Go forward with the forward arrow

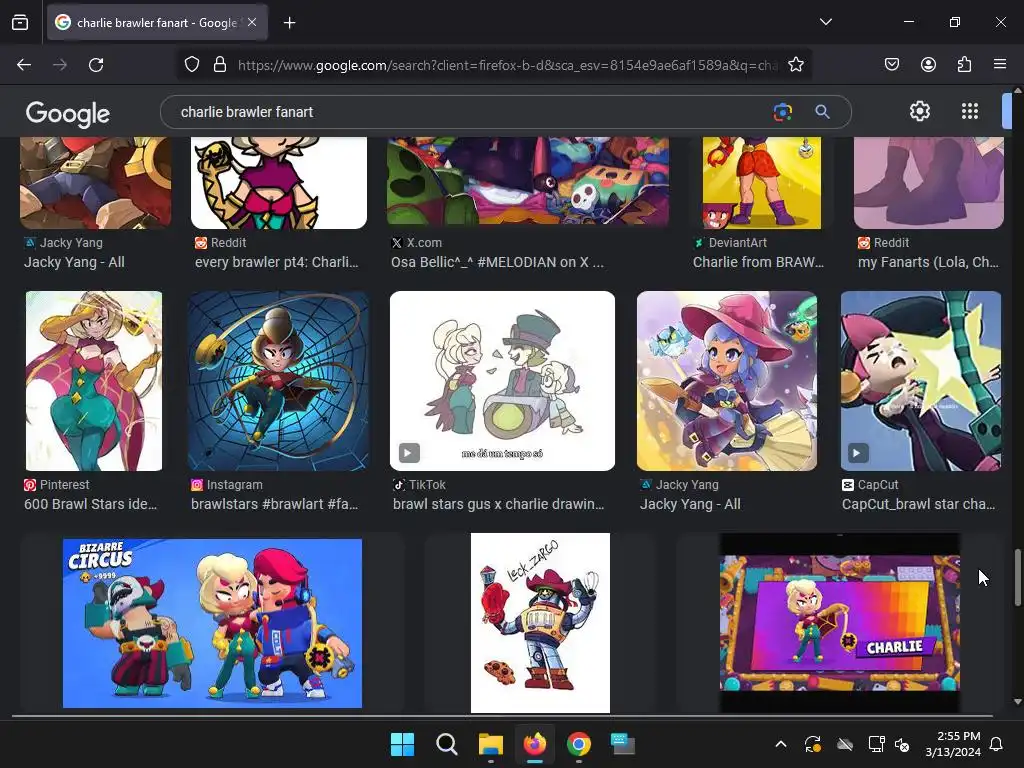pos(60,65)
